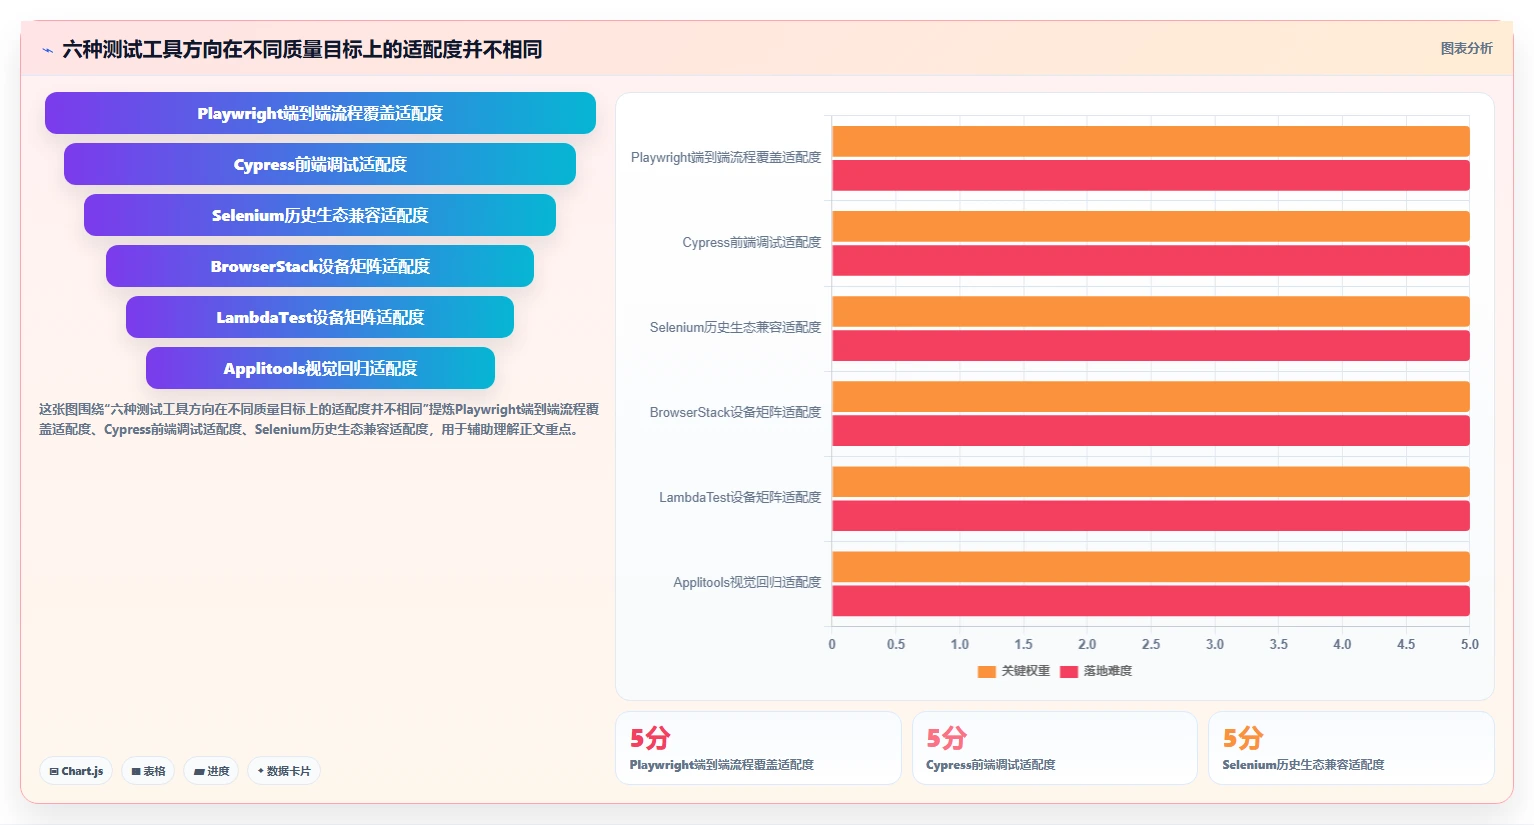Click the x-axis tick 1.0
The width and height of the screenshot is (1534, 825).
tap(960, 644)
